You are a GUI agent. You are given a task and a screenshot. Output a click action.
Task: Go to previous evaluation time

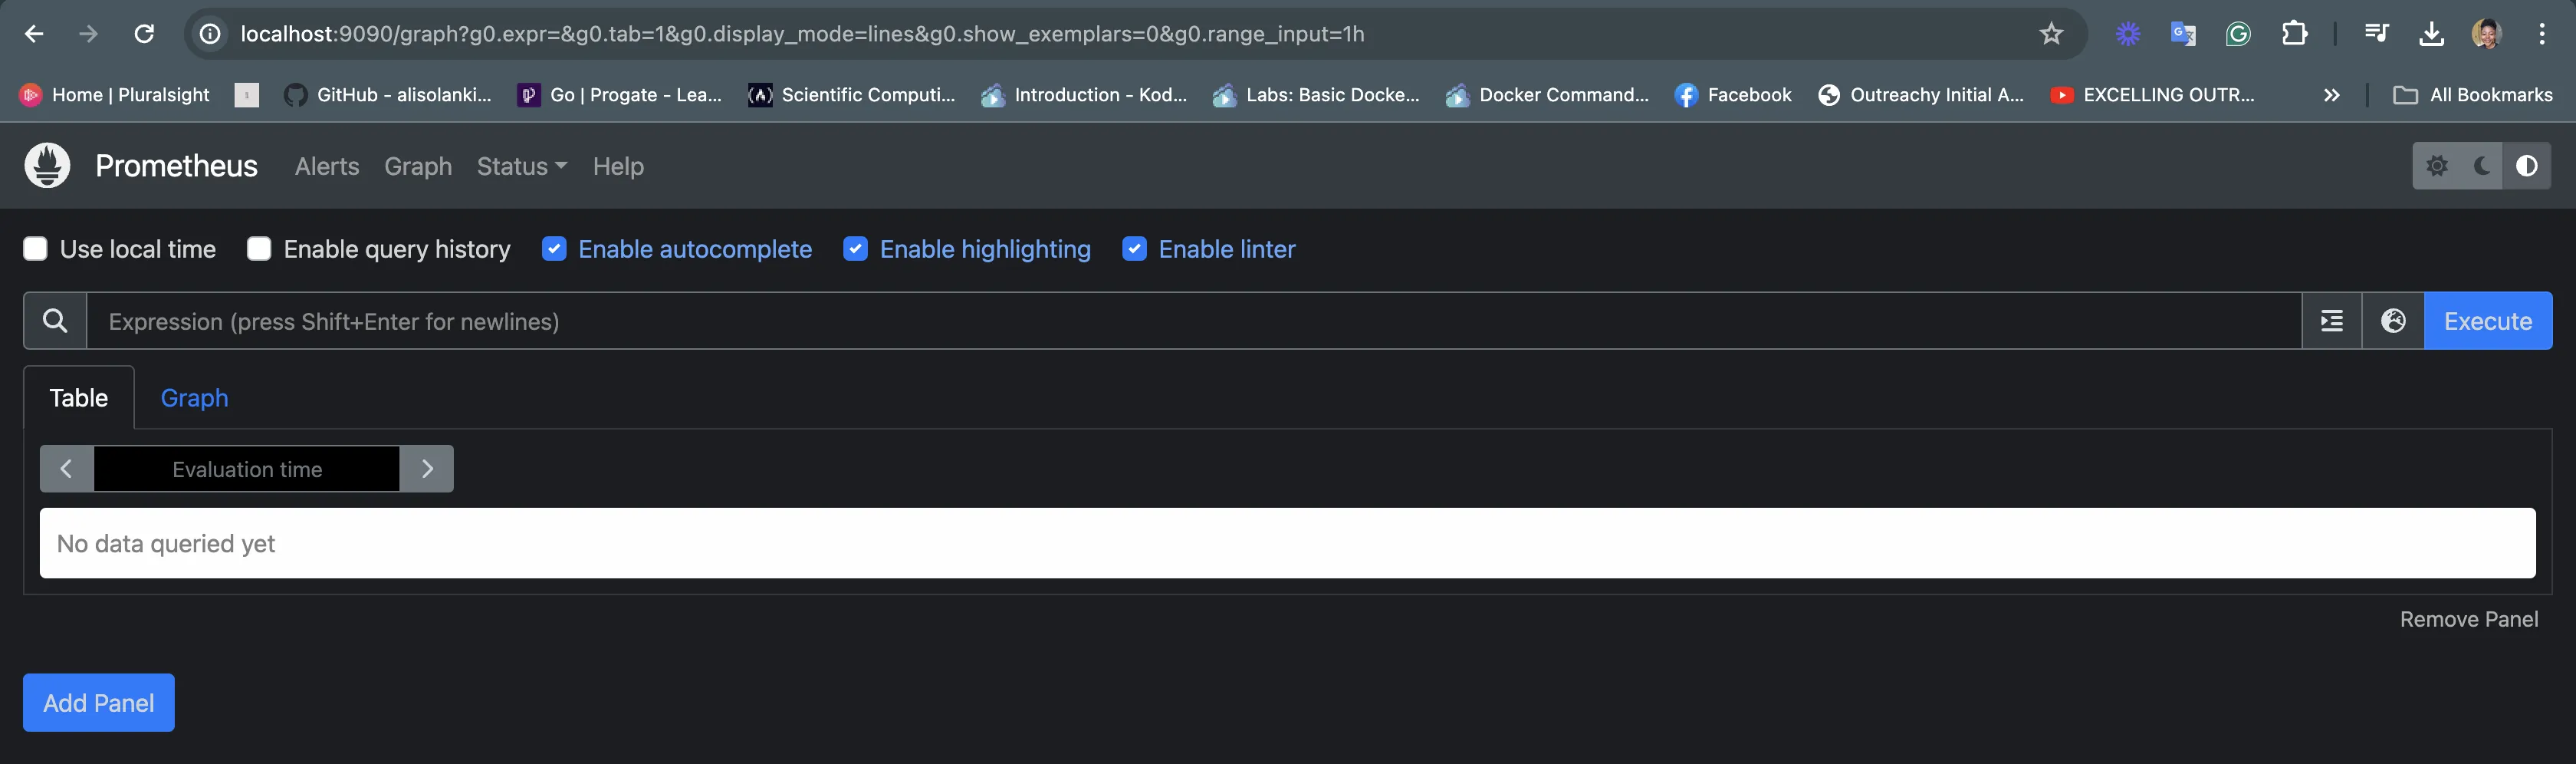(66, 469)
